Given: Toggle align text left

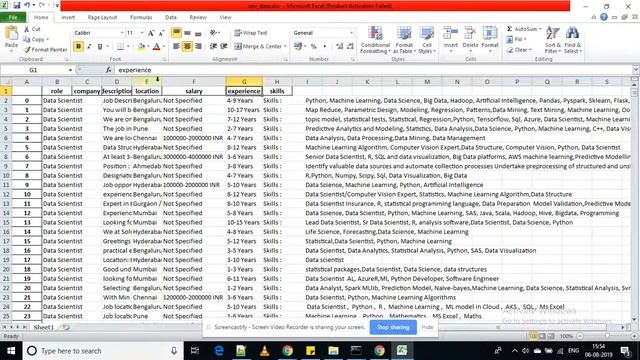Looking at the screenshot, I should click(x=176, y=47).
